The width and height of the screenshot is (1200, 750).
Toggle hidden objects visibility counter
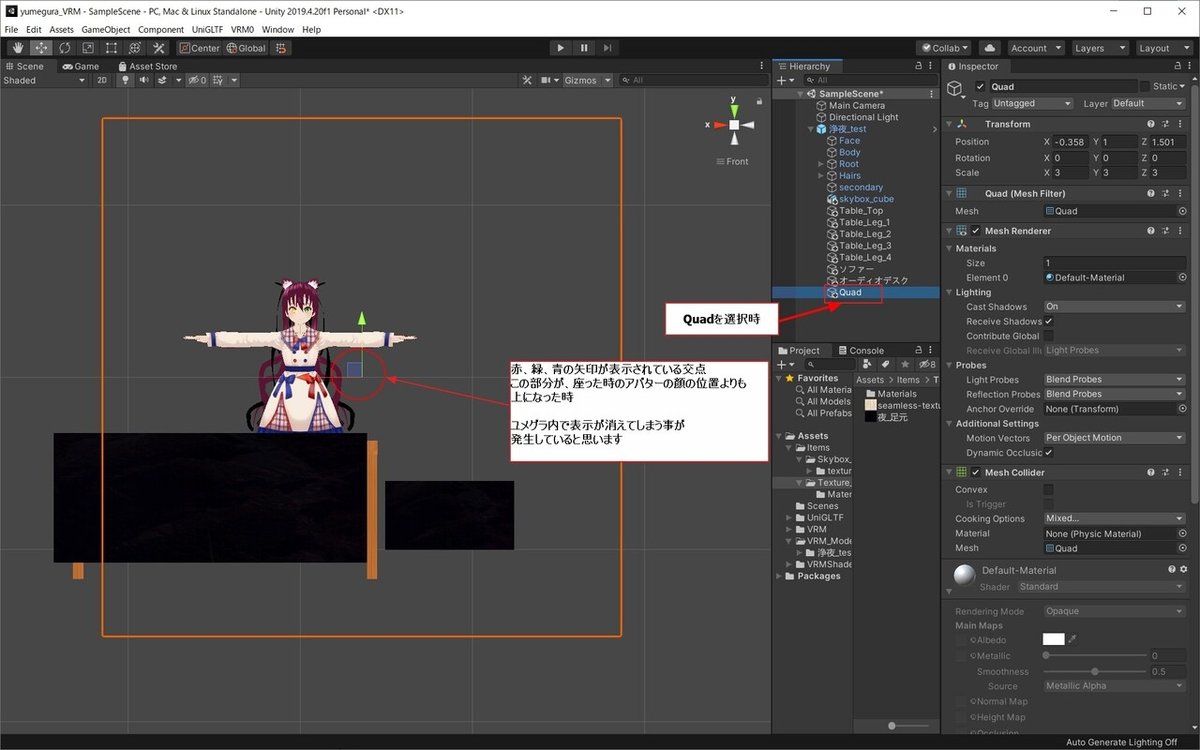coord(196,80)
